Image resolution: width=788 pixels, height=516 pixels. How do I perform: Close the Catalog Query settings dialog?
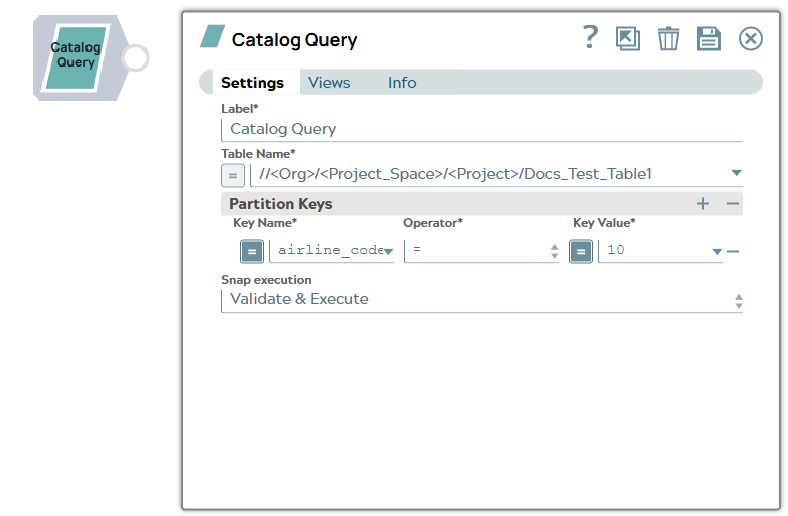click(750, 39)
